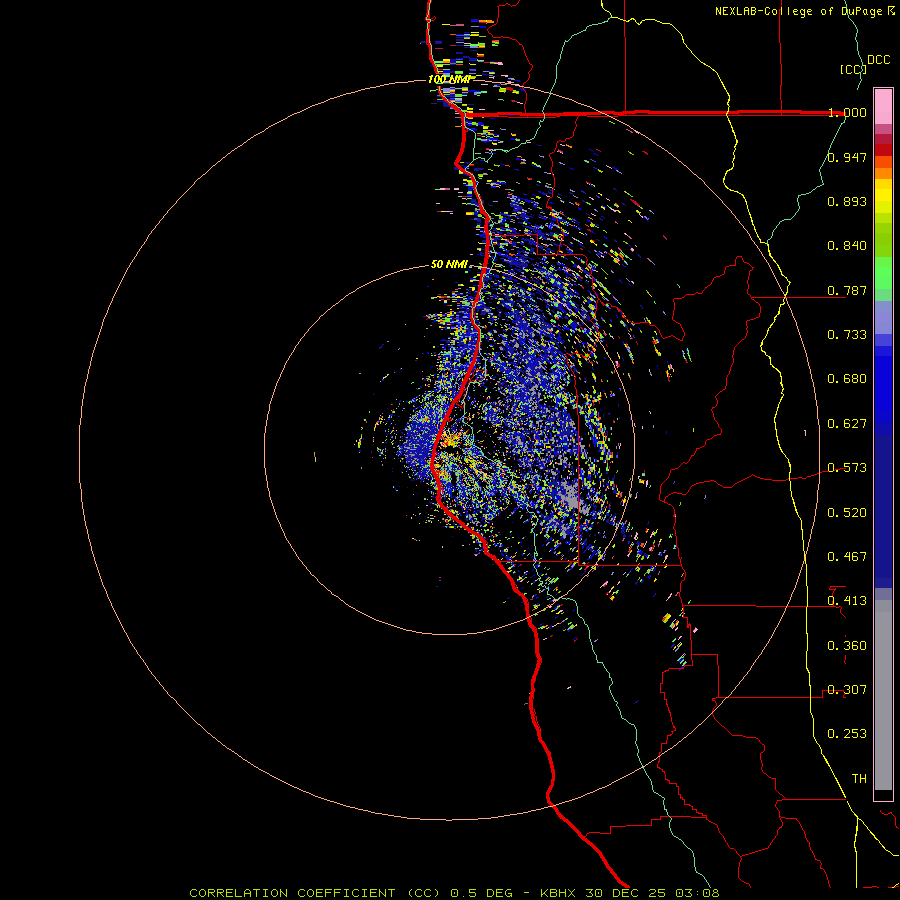900x900 pixels.
Task: Click the 50 NMI range ring label
Action: pyautogui.click(x=449, y=265)
